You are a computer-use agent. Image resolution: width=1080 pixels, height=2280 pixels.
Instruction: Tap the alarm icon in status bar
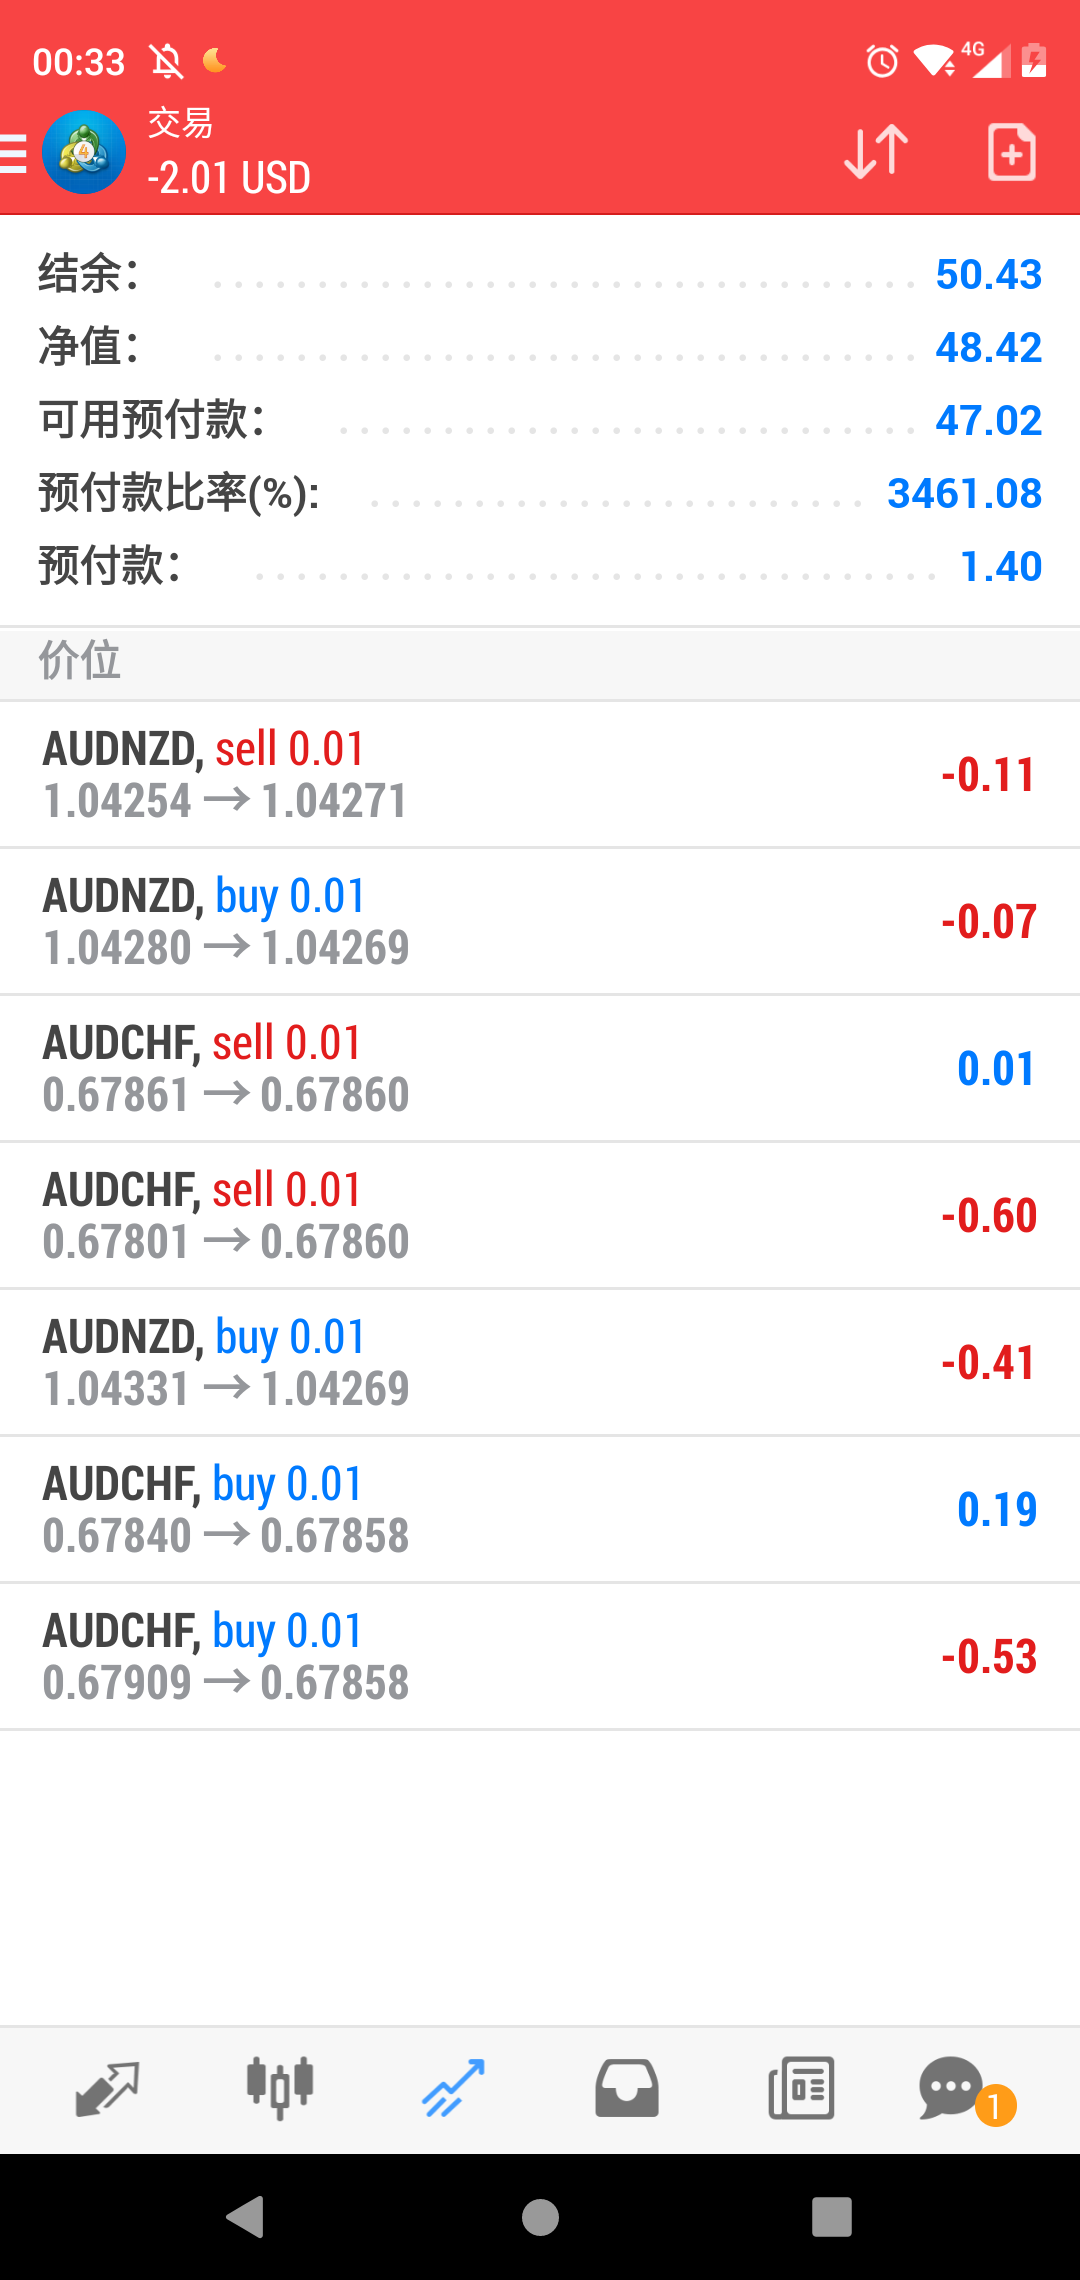(882, 61)
